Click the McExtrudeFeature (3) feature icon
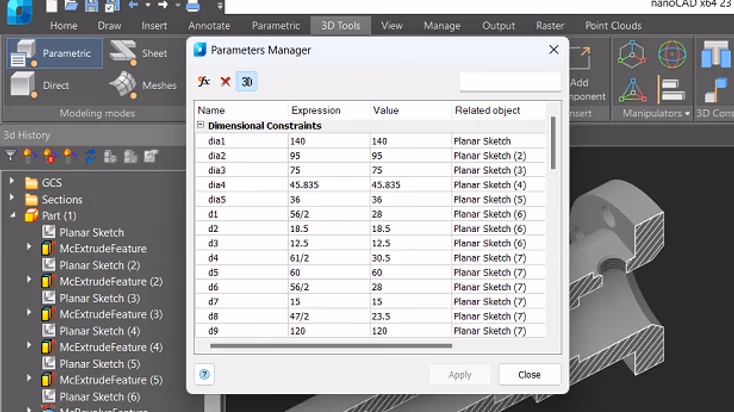Viewport: 734px width, 412px height. (48, 314)
